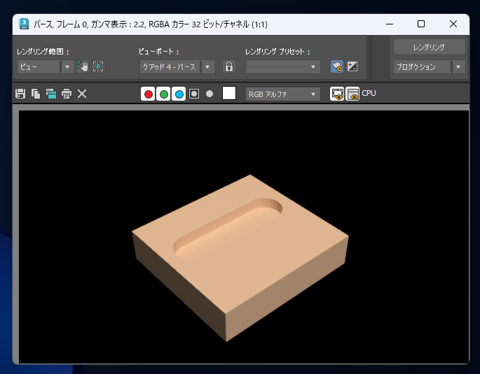Image resolution: width=480 pixels, height=374 pixels.
Task: Save the rendered image with disk icon
Action: pyautogui.click(x=20, y=94)
